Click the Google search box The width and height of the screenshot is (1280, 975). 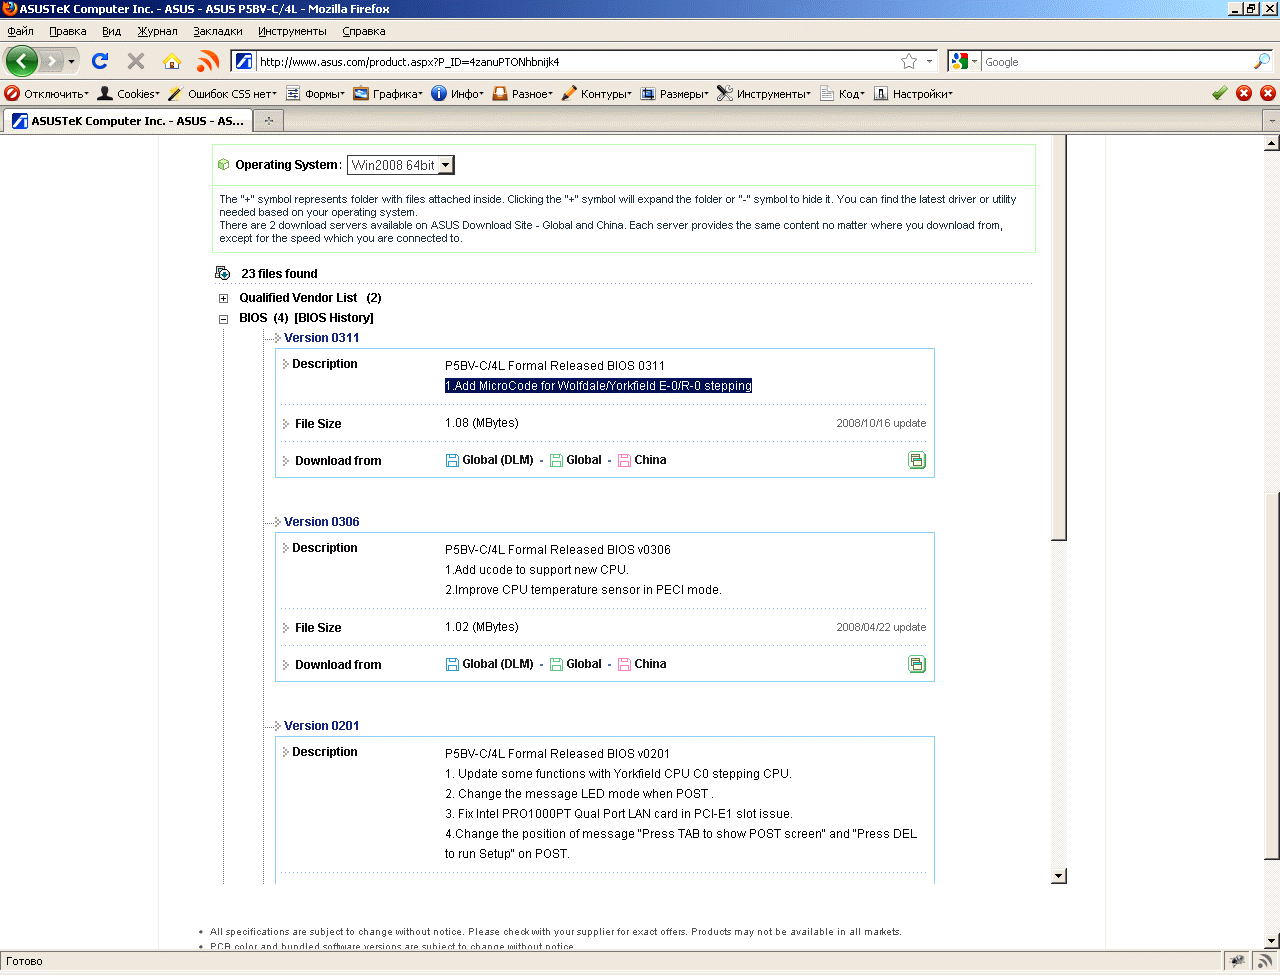click(1116, 62)
